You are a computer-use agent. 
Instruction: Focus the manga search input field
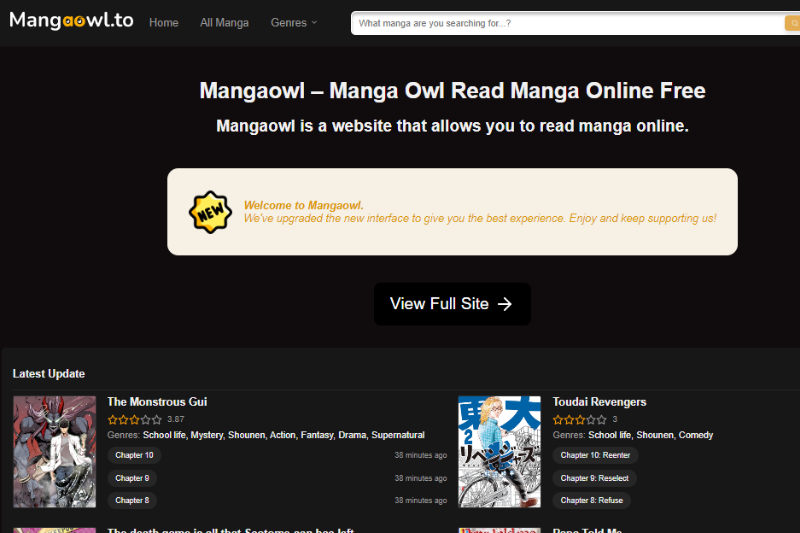pyautogui.click(x=569, y=23)
